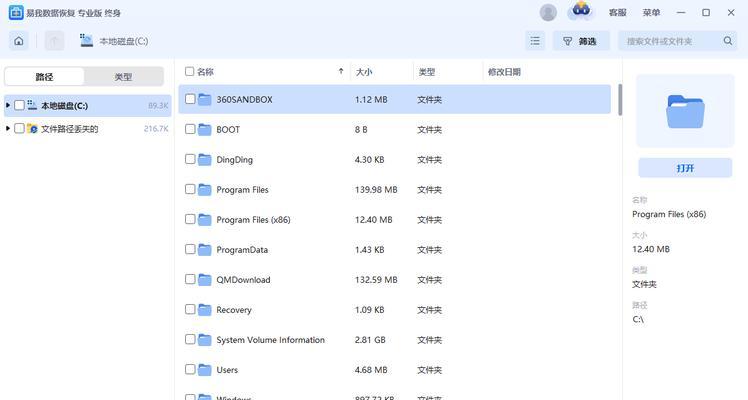Click the DingDing folder icon
748x400 pixels.
(x=205, y=159)
